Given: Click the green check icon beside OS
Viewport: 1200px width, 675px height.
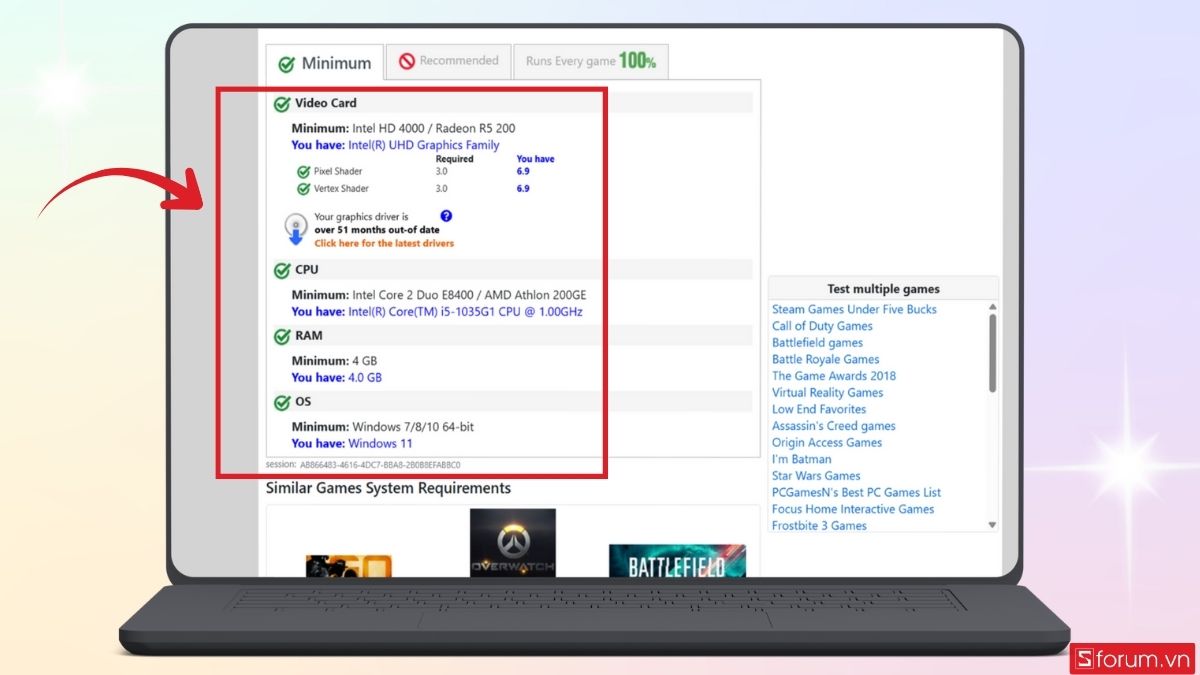Looking at the screenshot, I should [282, 402].
